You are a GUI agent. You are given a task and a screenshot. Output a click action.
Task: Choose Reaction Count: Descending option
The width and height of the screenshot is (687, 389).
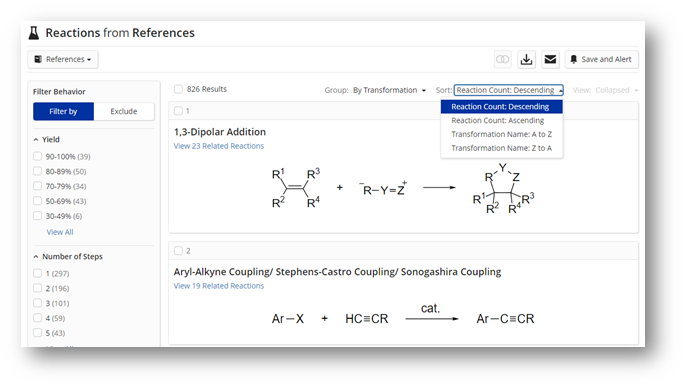pyautogui.click(x=502, y=106)
